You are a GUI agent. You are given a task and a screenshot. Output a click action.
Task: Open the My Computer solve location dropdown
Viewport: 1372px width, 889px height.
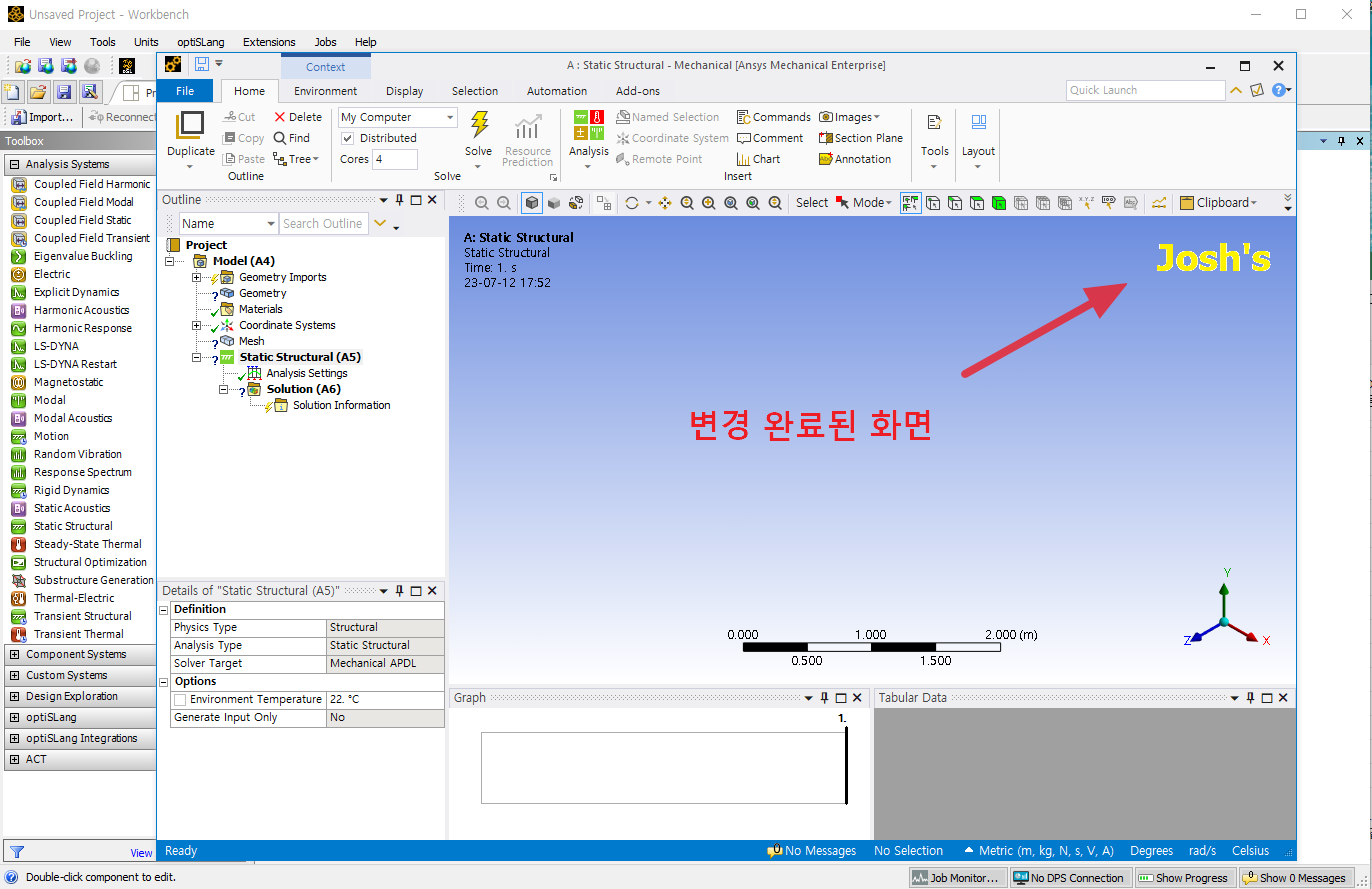pos(449,117)
